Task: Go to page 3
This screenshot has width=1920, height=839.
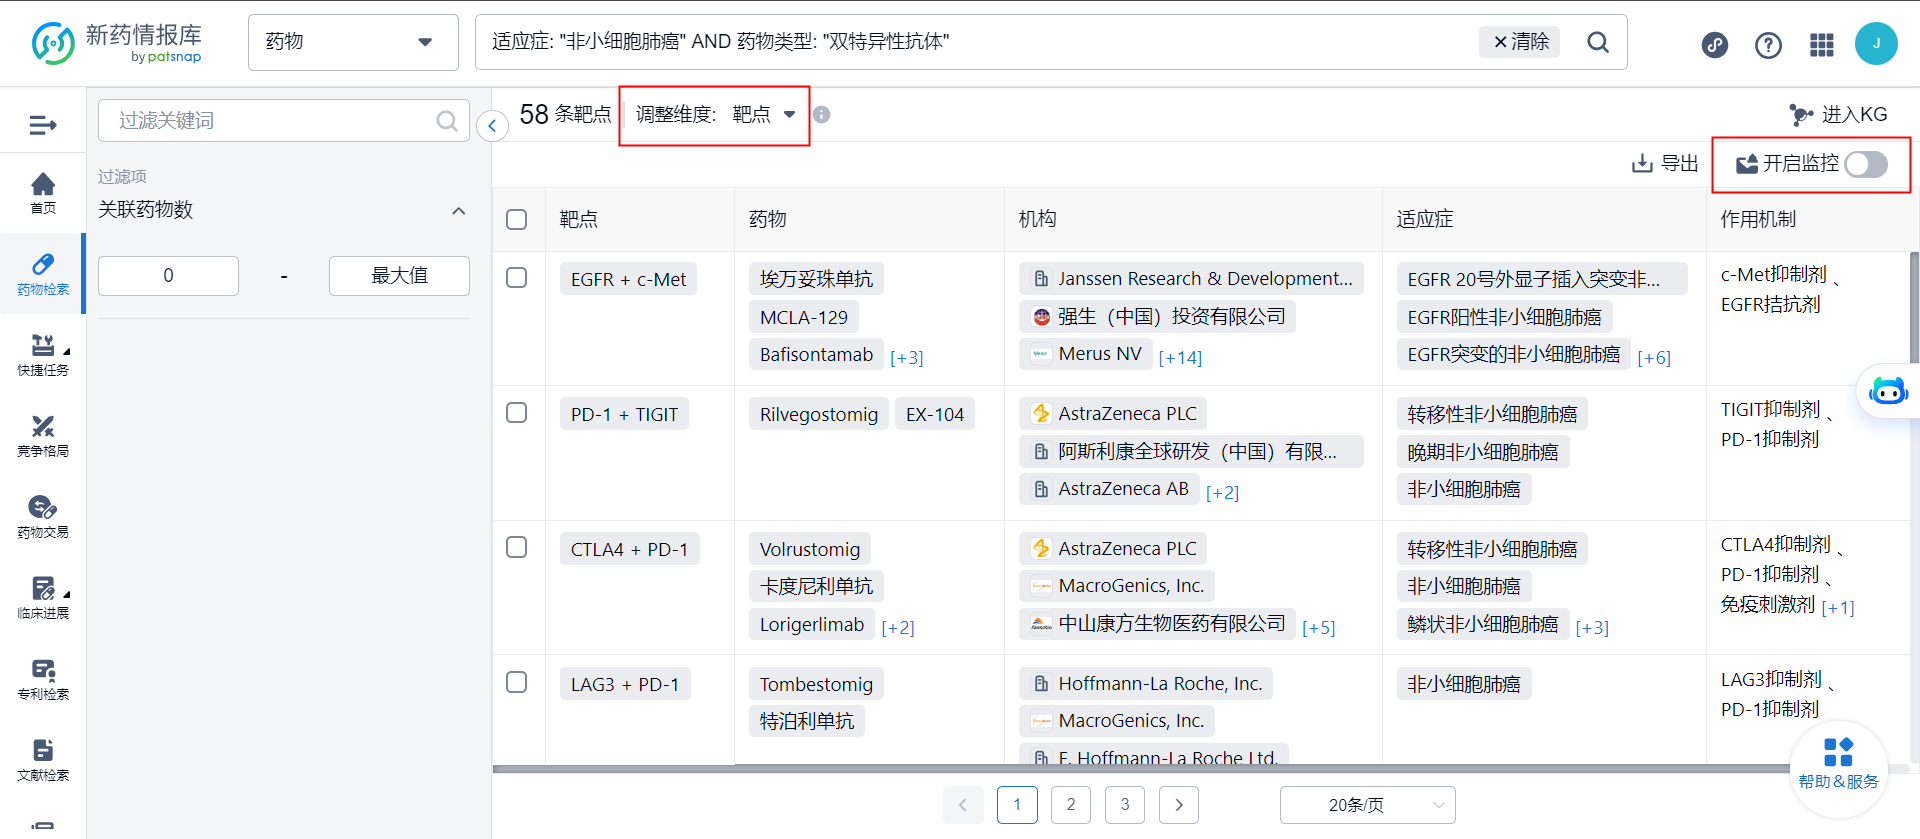Action: [x=1125, y=804]
